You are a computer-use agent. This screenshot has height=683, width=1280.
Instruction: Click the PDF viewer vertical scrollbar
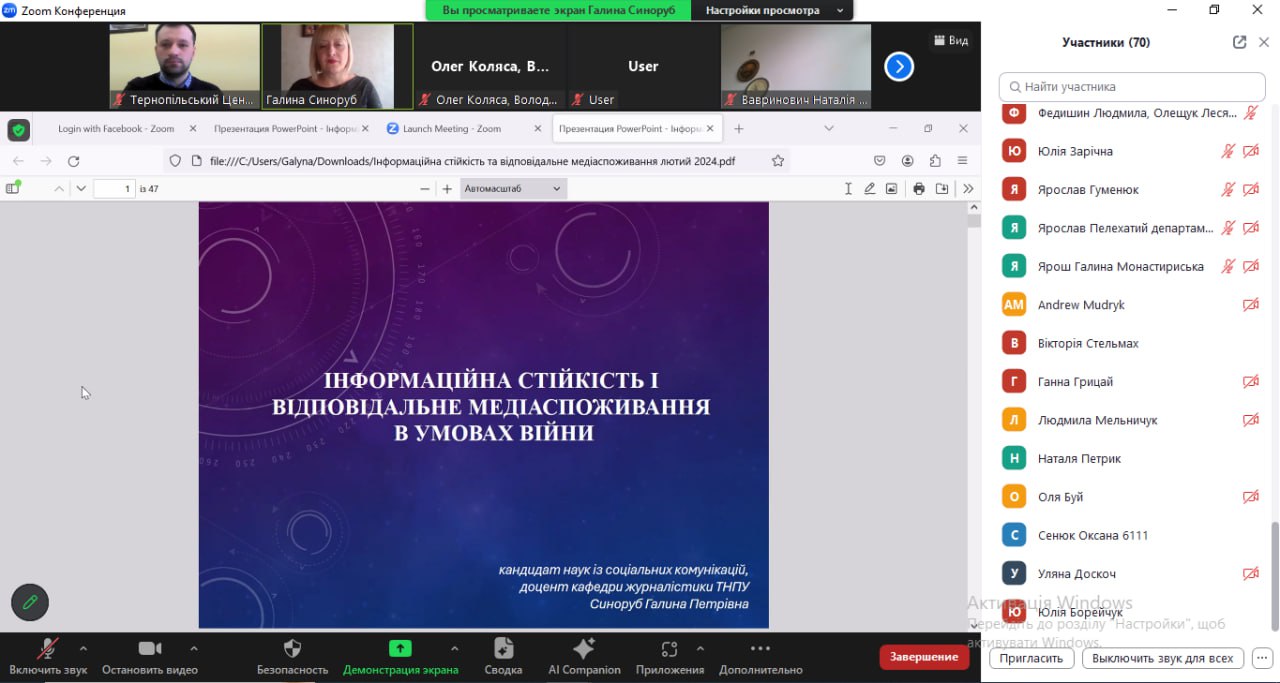(x=974, y=222)
